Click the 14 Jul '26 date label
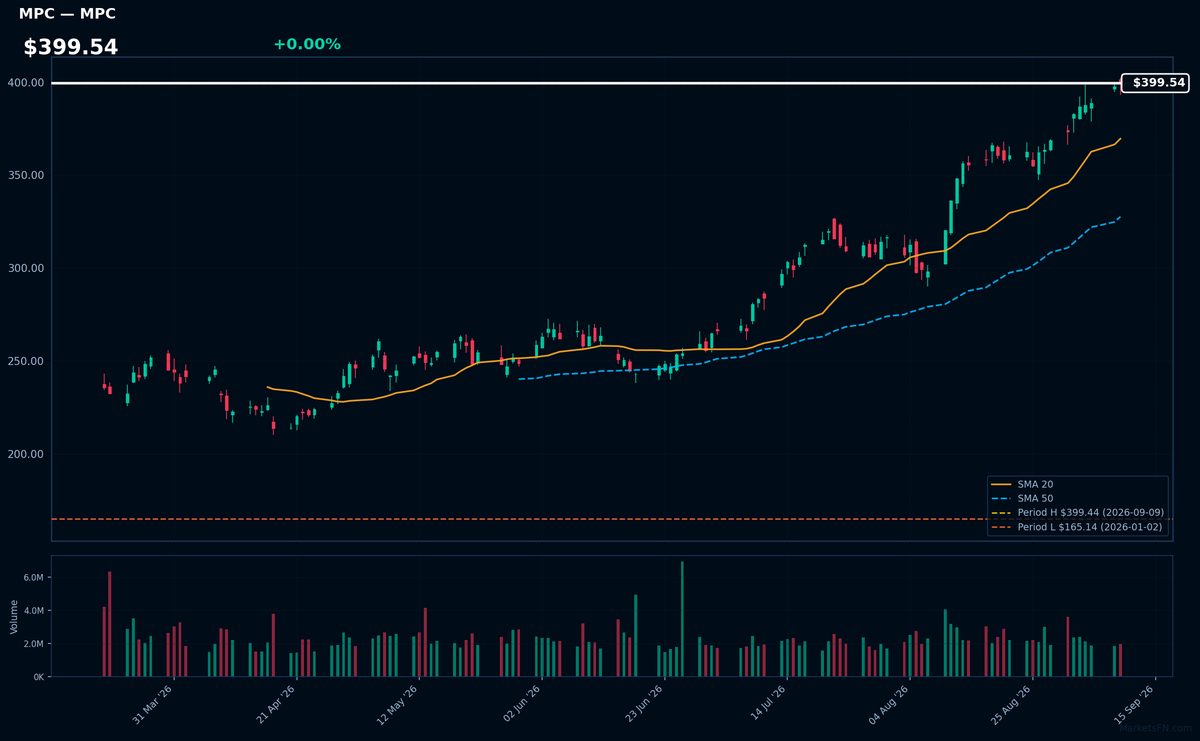The width and height of the screenshot is (1200, 741). point(766,703)
